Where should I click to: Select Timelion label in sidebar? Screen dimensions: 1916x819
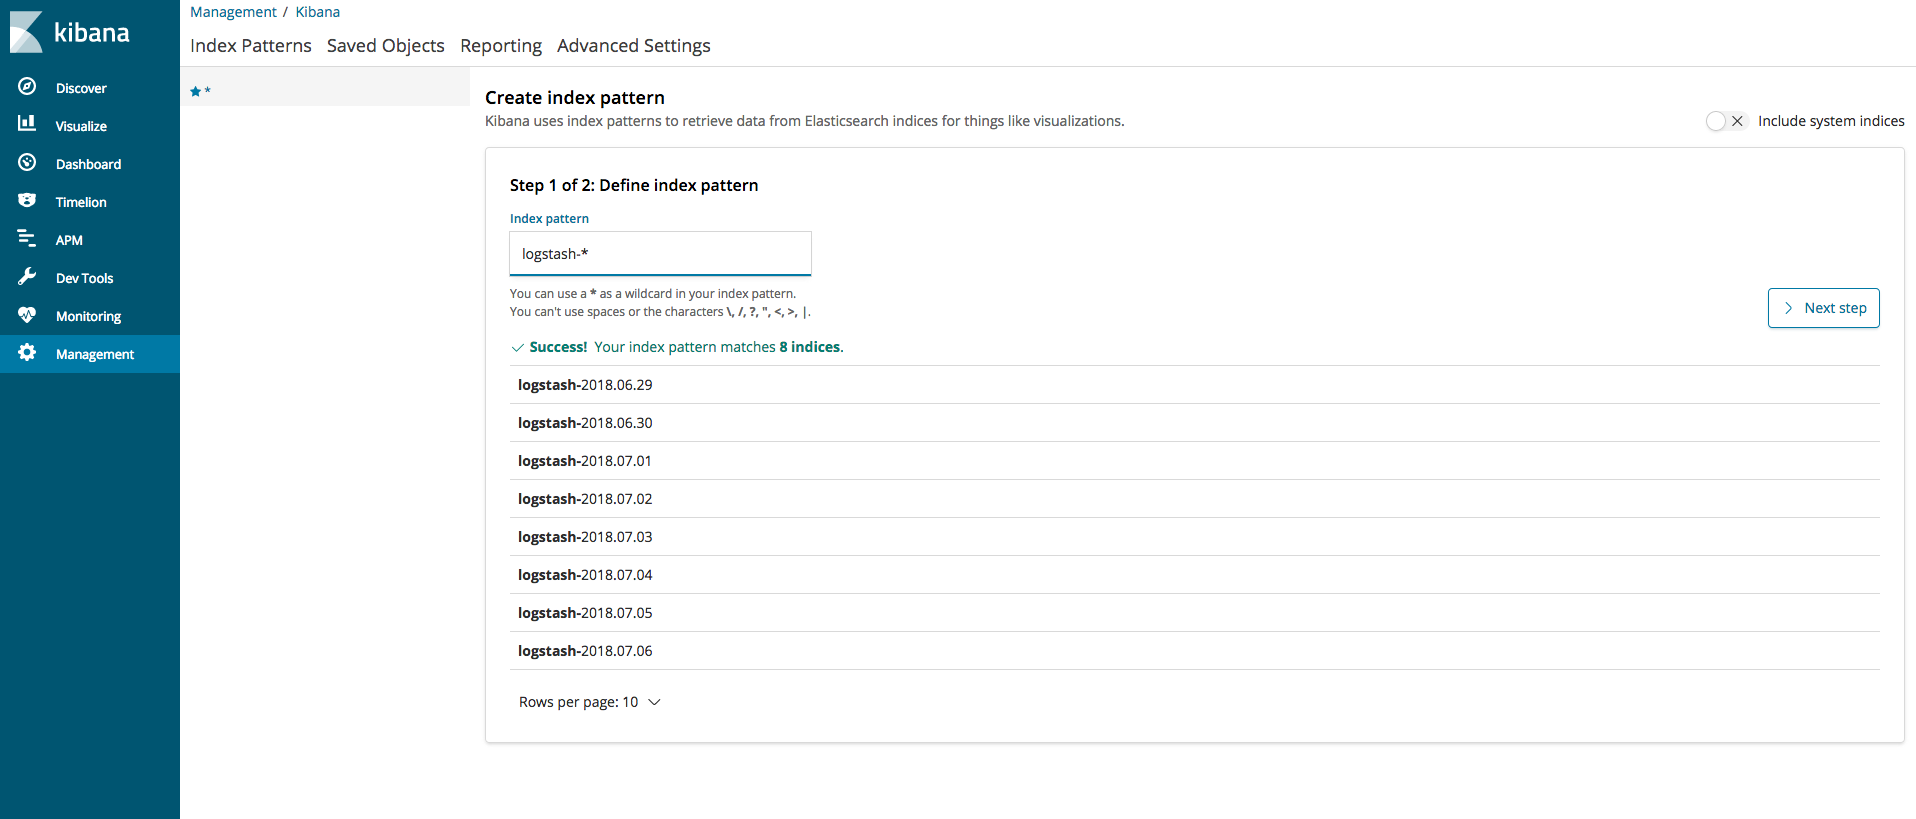(x=81, y=202)
